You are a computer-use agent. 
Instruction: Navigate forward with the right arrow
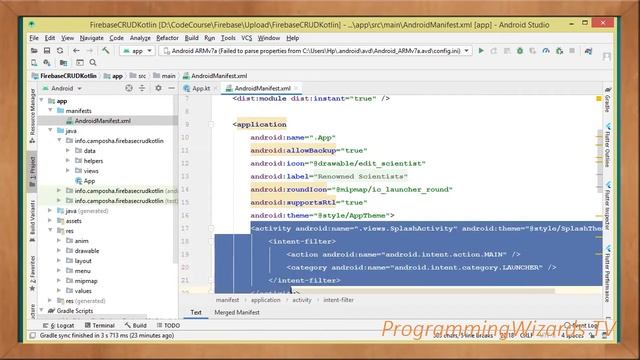click(x=89, y=51)
